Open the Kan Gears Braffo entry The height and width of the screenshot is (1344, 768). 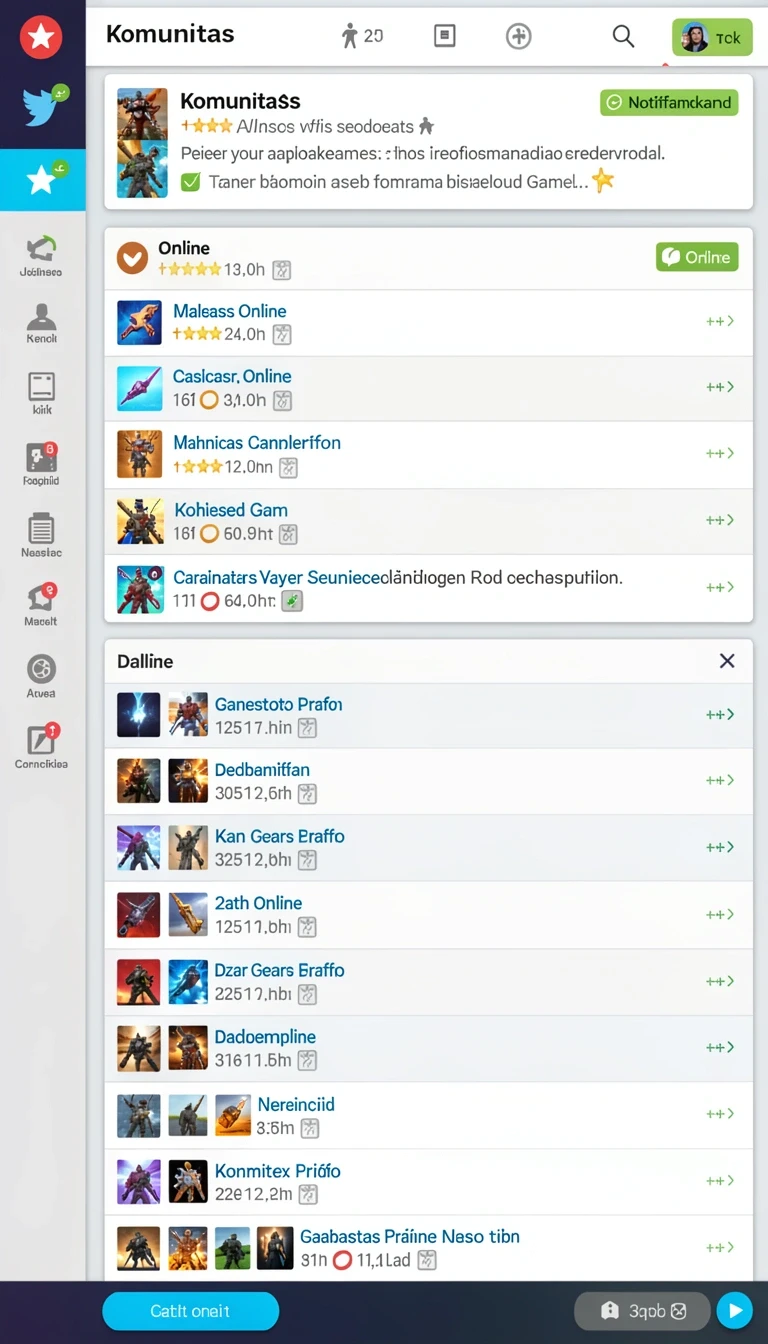[x=280, y=836]
